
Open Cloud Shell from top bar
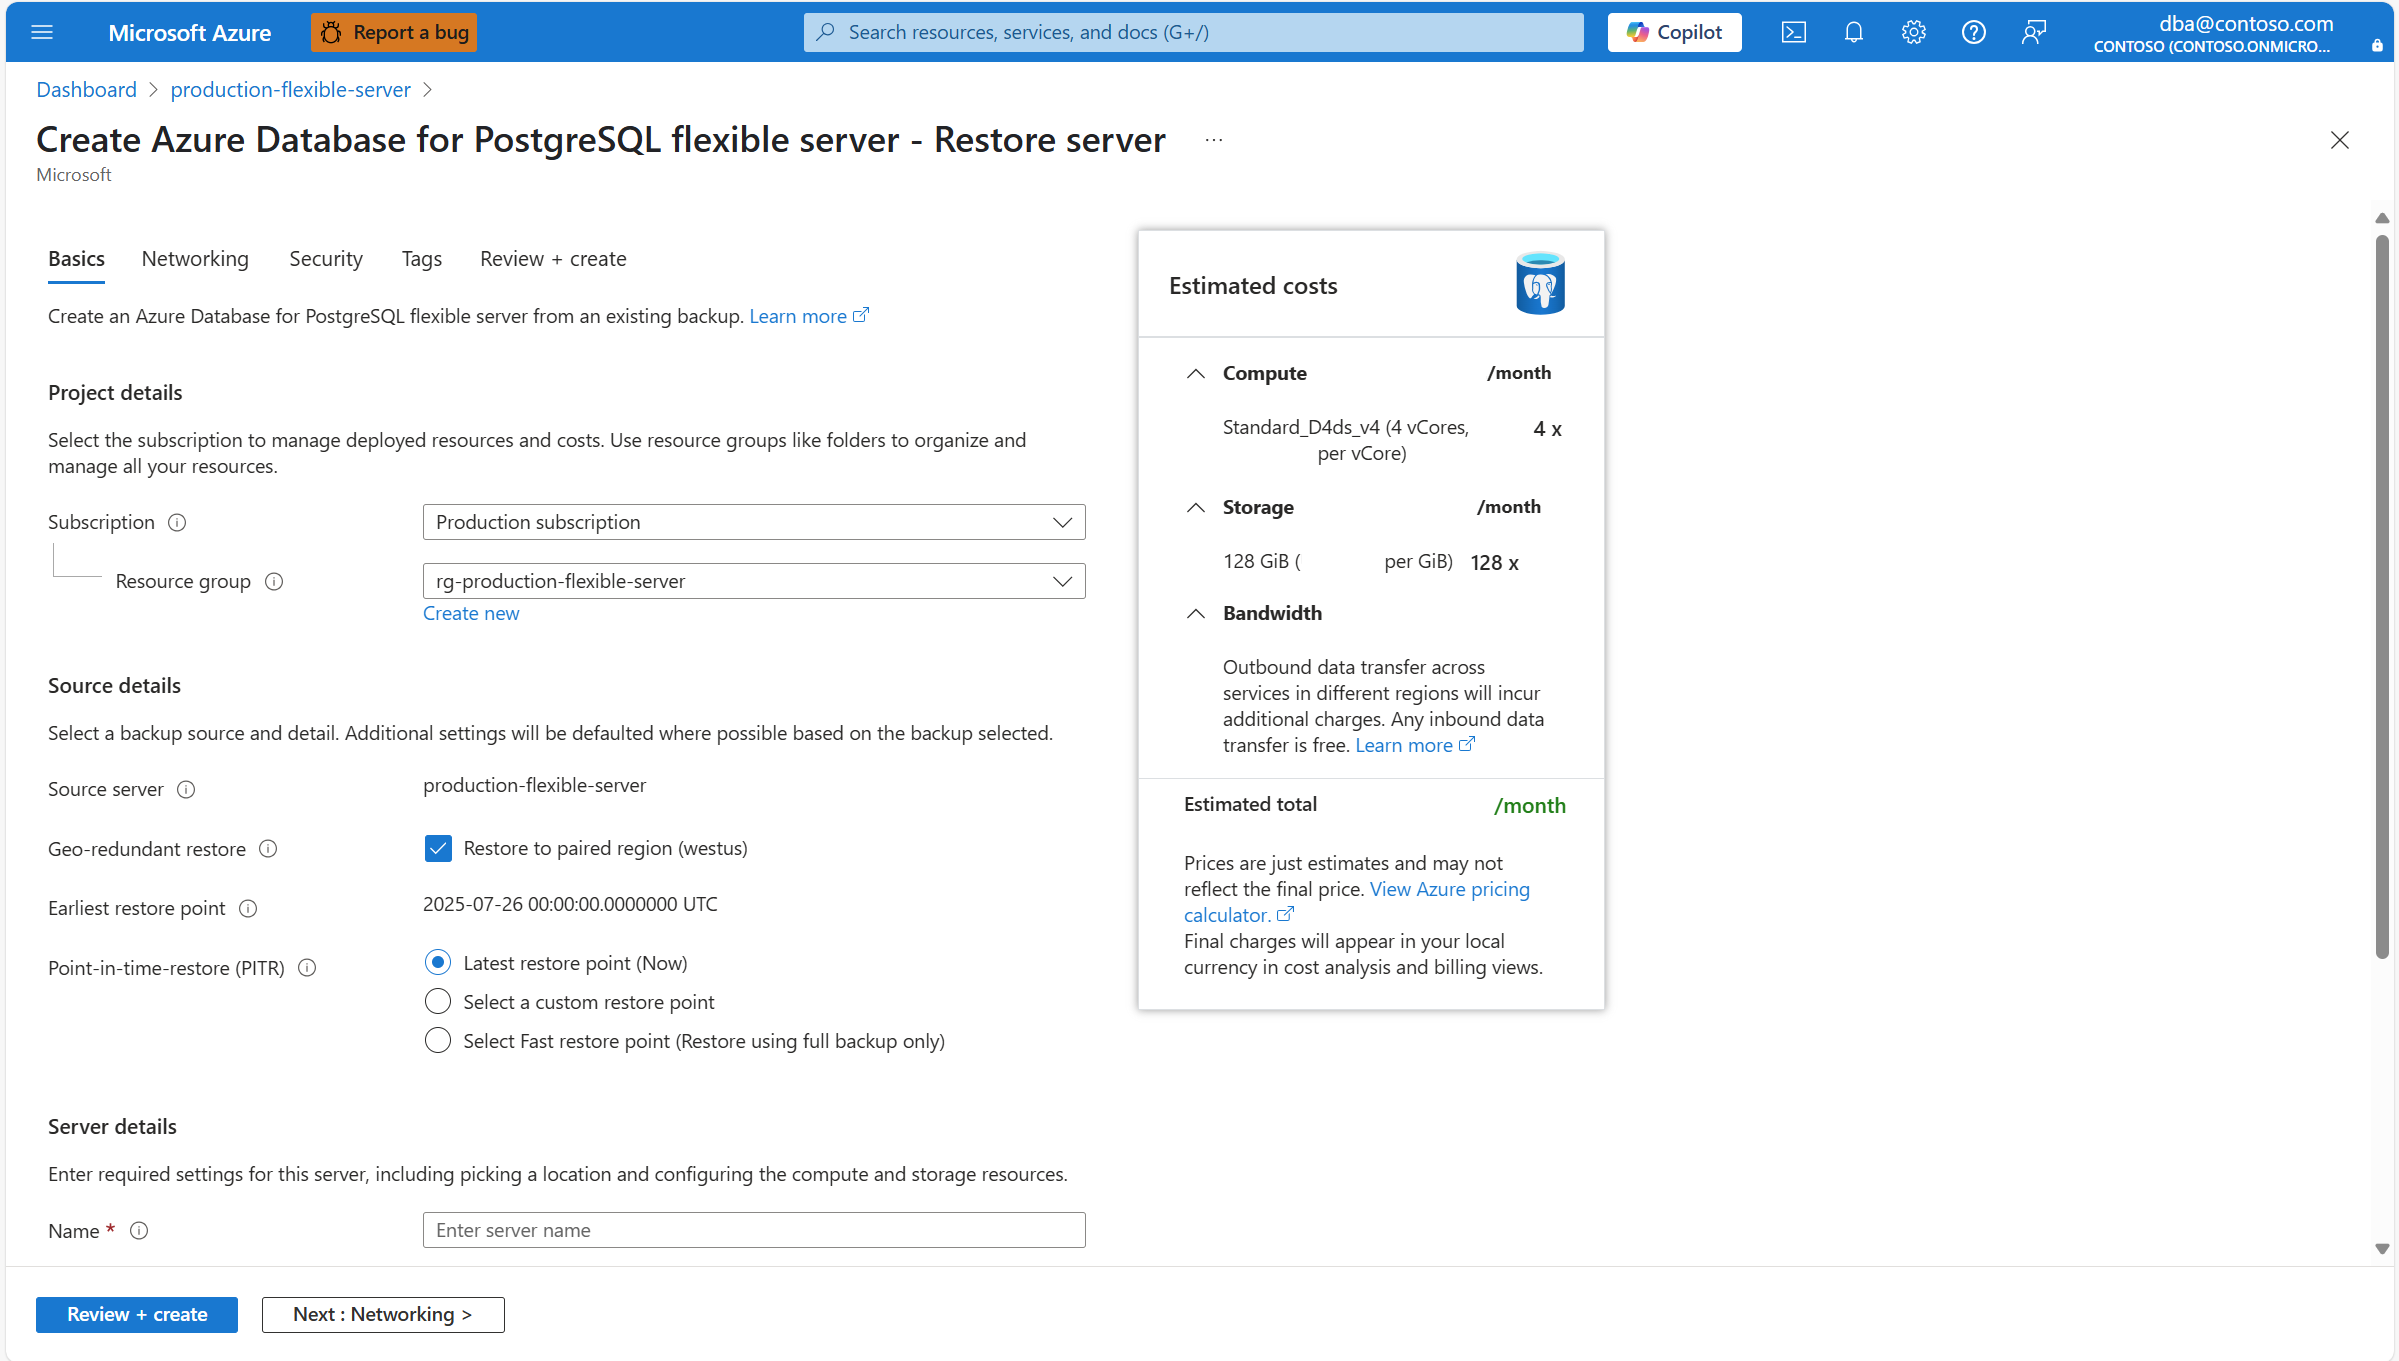[1793, 32]
